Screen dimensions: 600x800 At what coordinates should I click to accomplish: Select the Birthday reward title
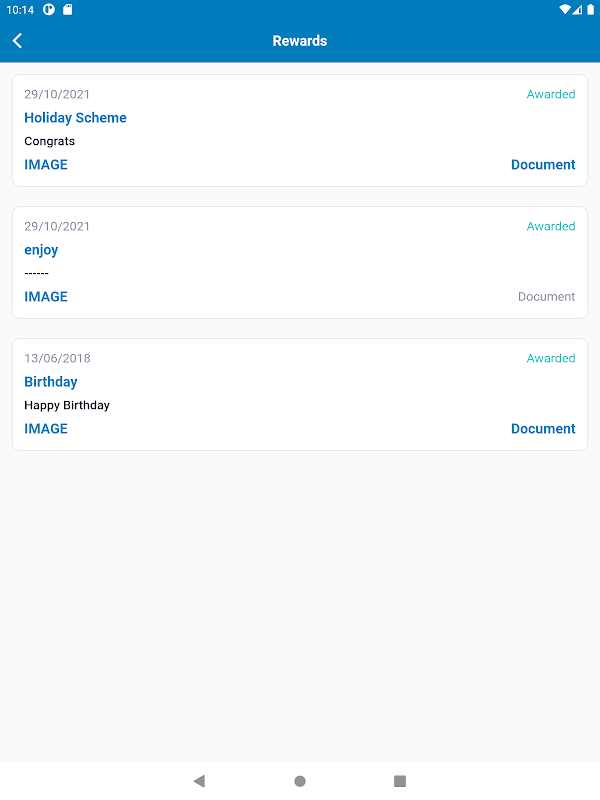[x=51, y=382]
